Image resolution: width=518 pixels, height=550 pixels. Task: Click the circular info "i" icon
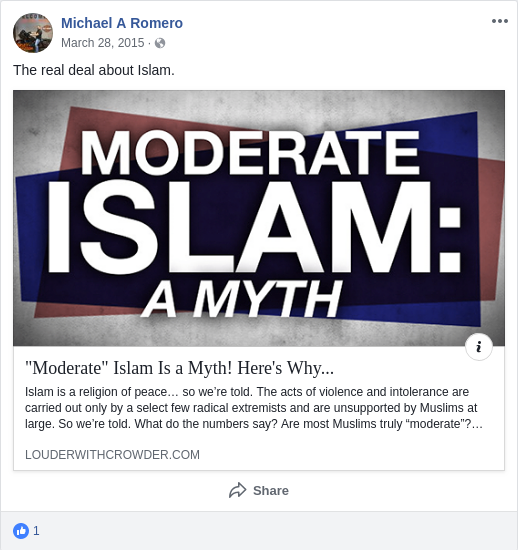click(x=479, y=347)
